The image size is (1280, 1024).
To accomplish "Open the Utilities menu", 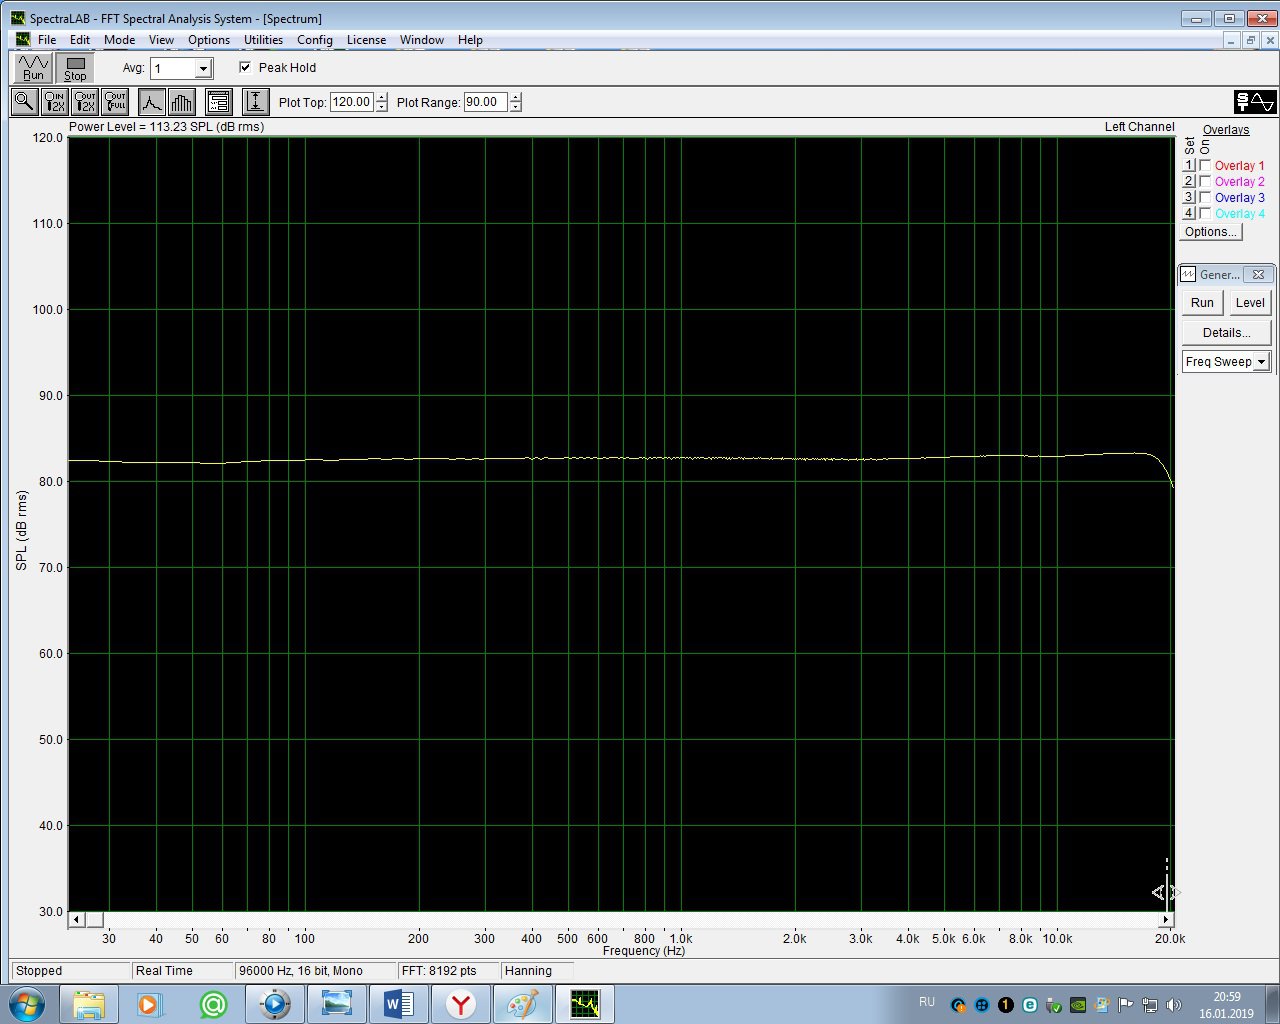I will [x=263, y=40].
